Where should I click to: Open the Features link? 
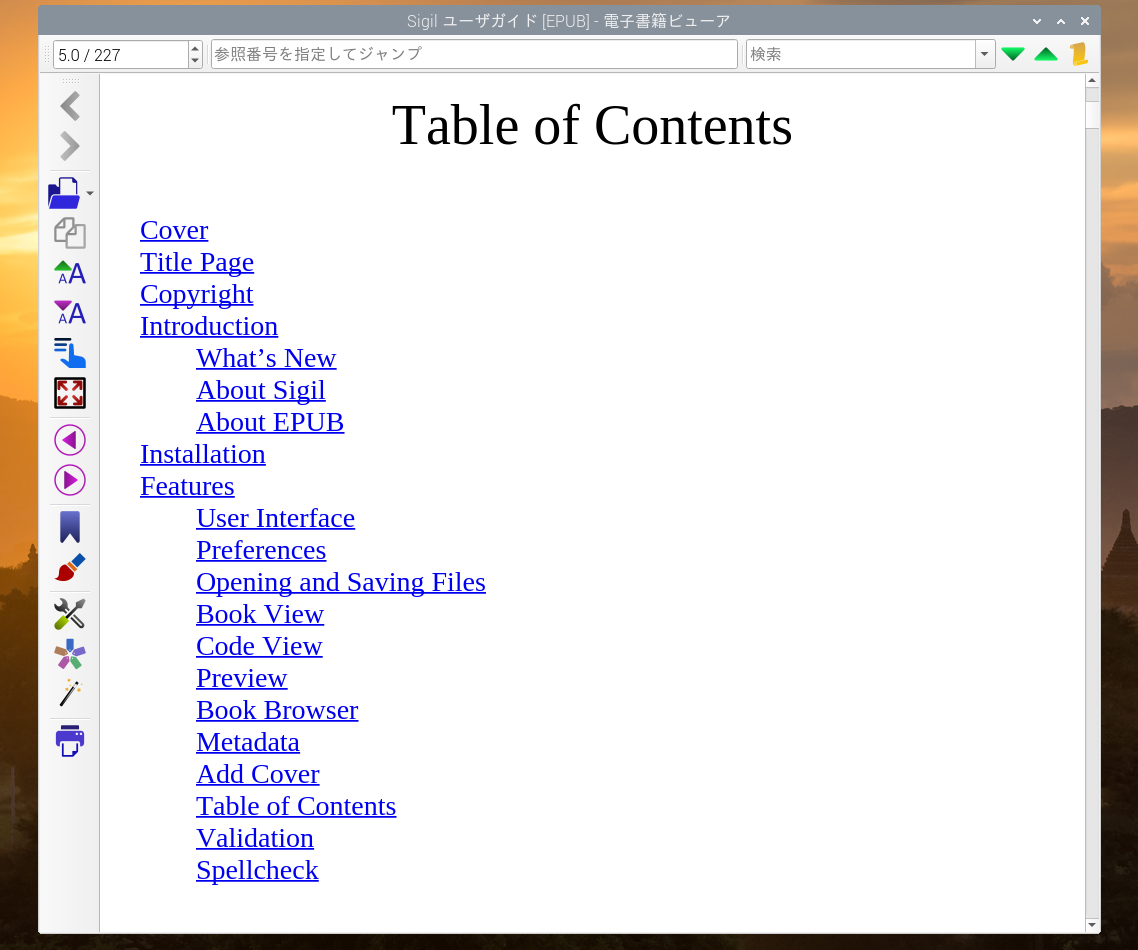pyautogui.click(x=187, y=486)
